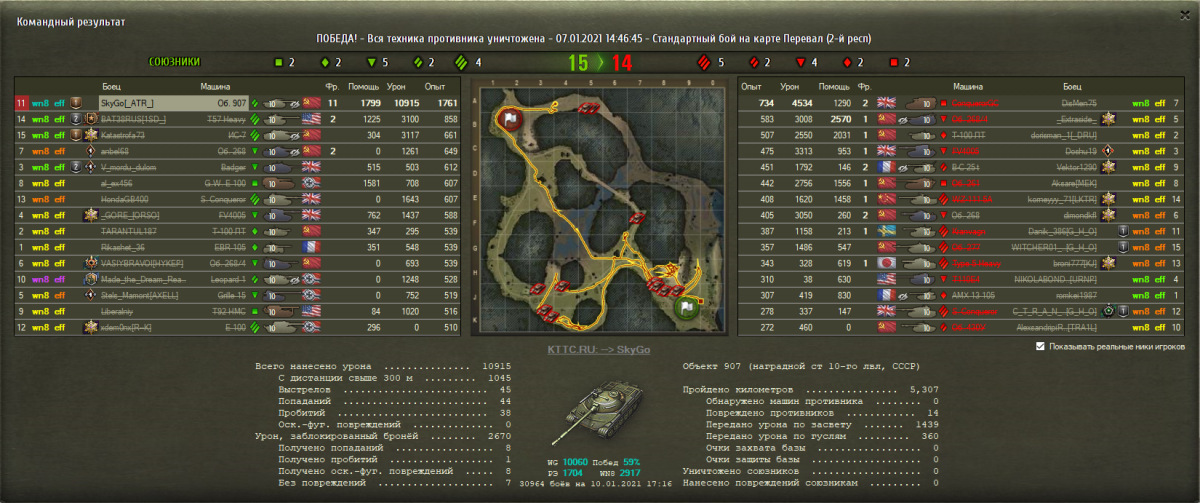Sort enemy table by 'Опыт' column header
The width and height of the screenshot is (1200, 503).
coord(752,87)
